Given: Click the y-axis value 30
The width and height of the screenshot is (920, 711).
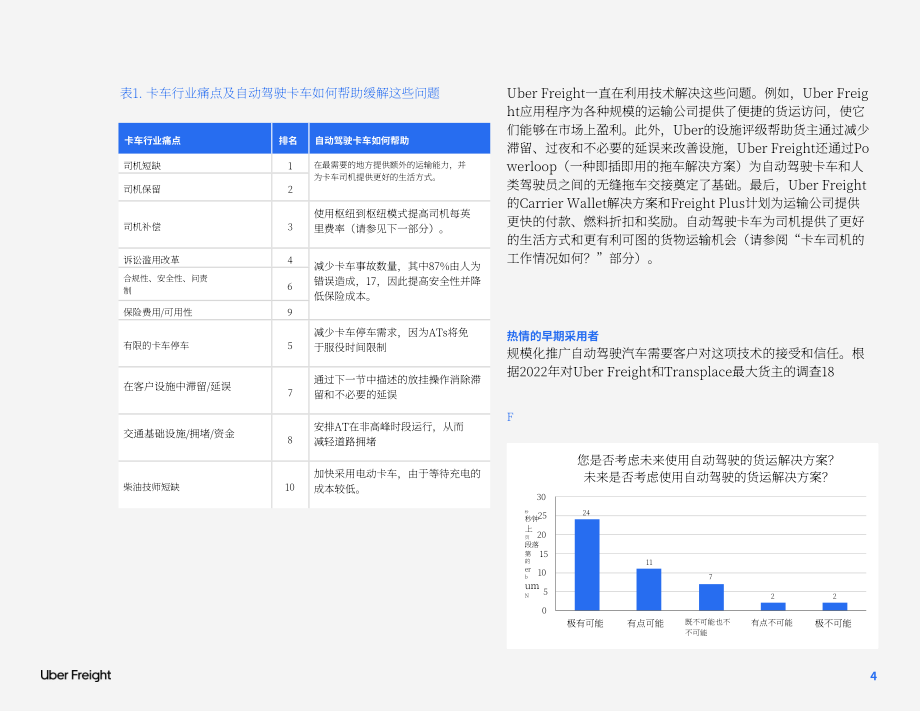Looking at the screenshot, I should point(541,497).
